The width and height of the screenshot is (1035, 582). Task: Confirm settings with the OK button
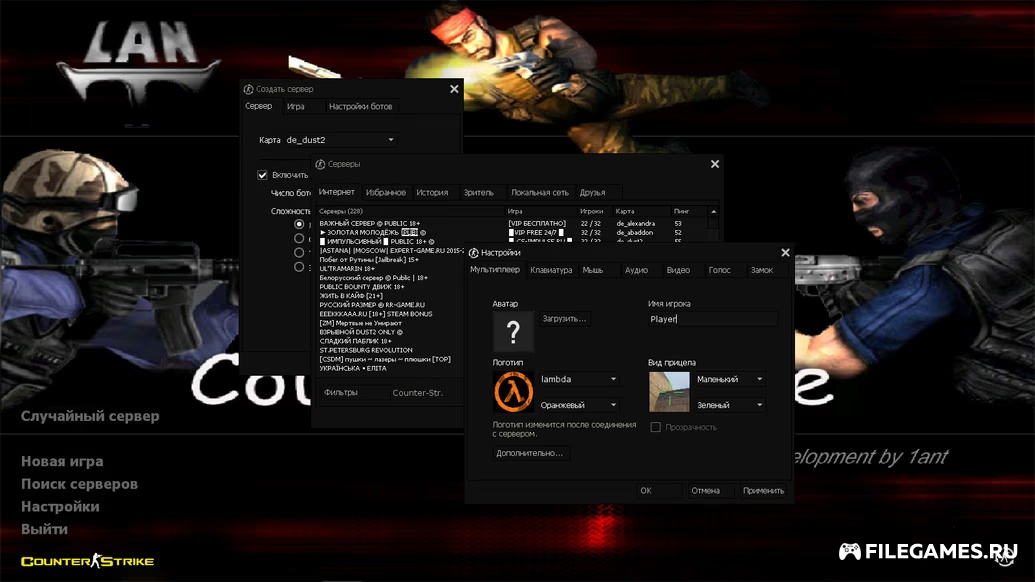point(659,490)
